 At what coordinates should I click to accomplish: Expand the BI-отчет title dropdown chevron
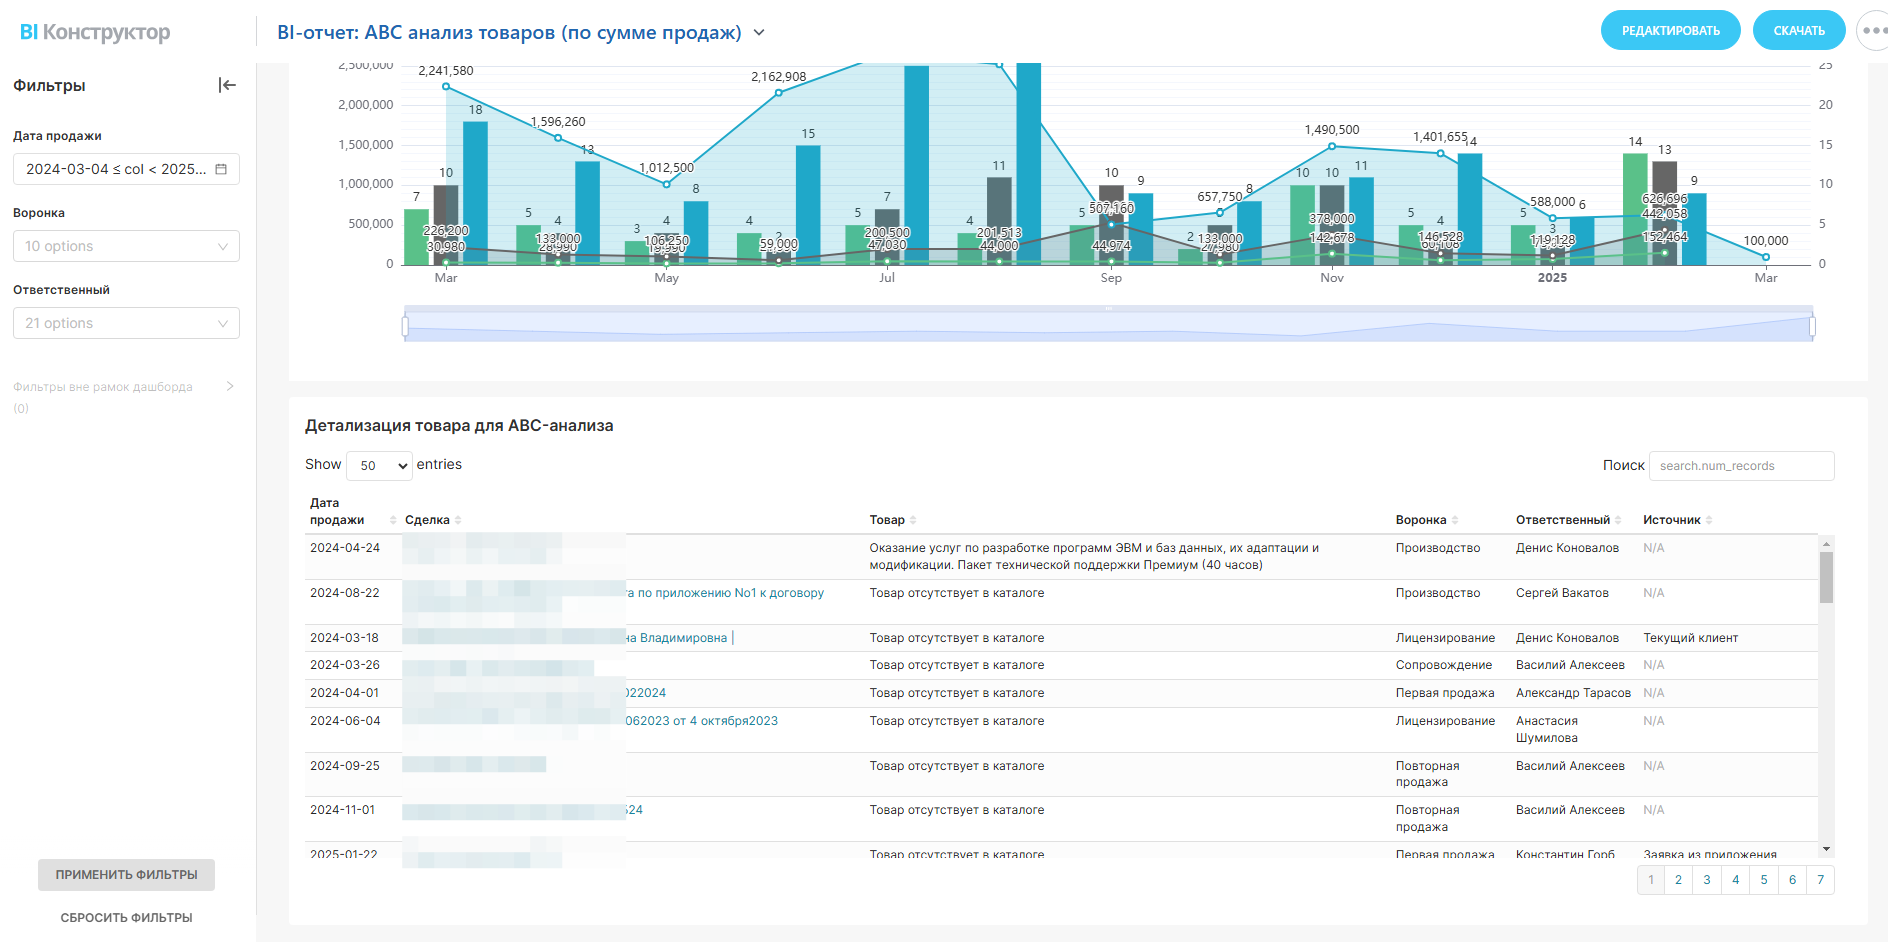click(759, 32)
